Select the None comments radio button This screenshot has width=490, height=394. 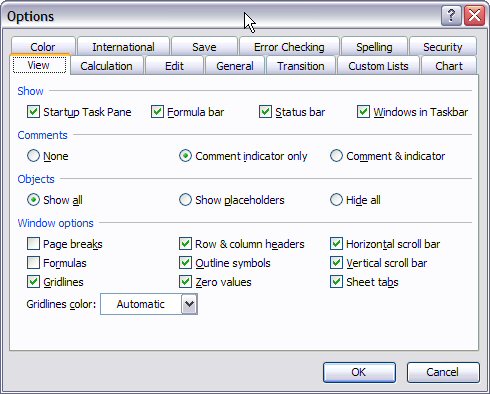pyautogui.click(x=33, y=156)
